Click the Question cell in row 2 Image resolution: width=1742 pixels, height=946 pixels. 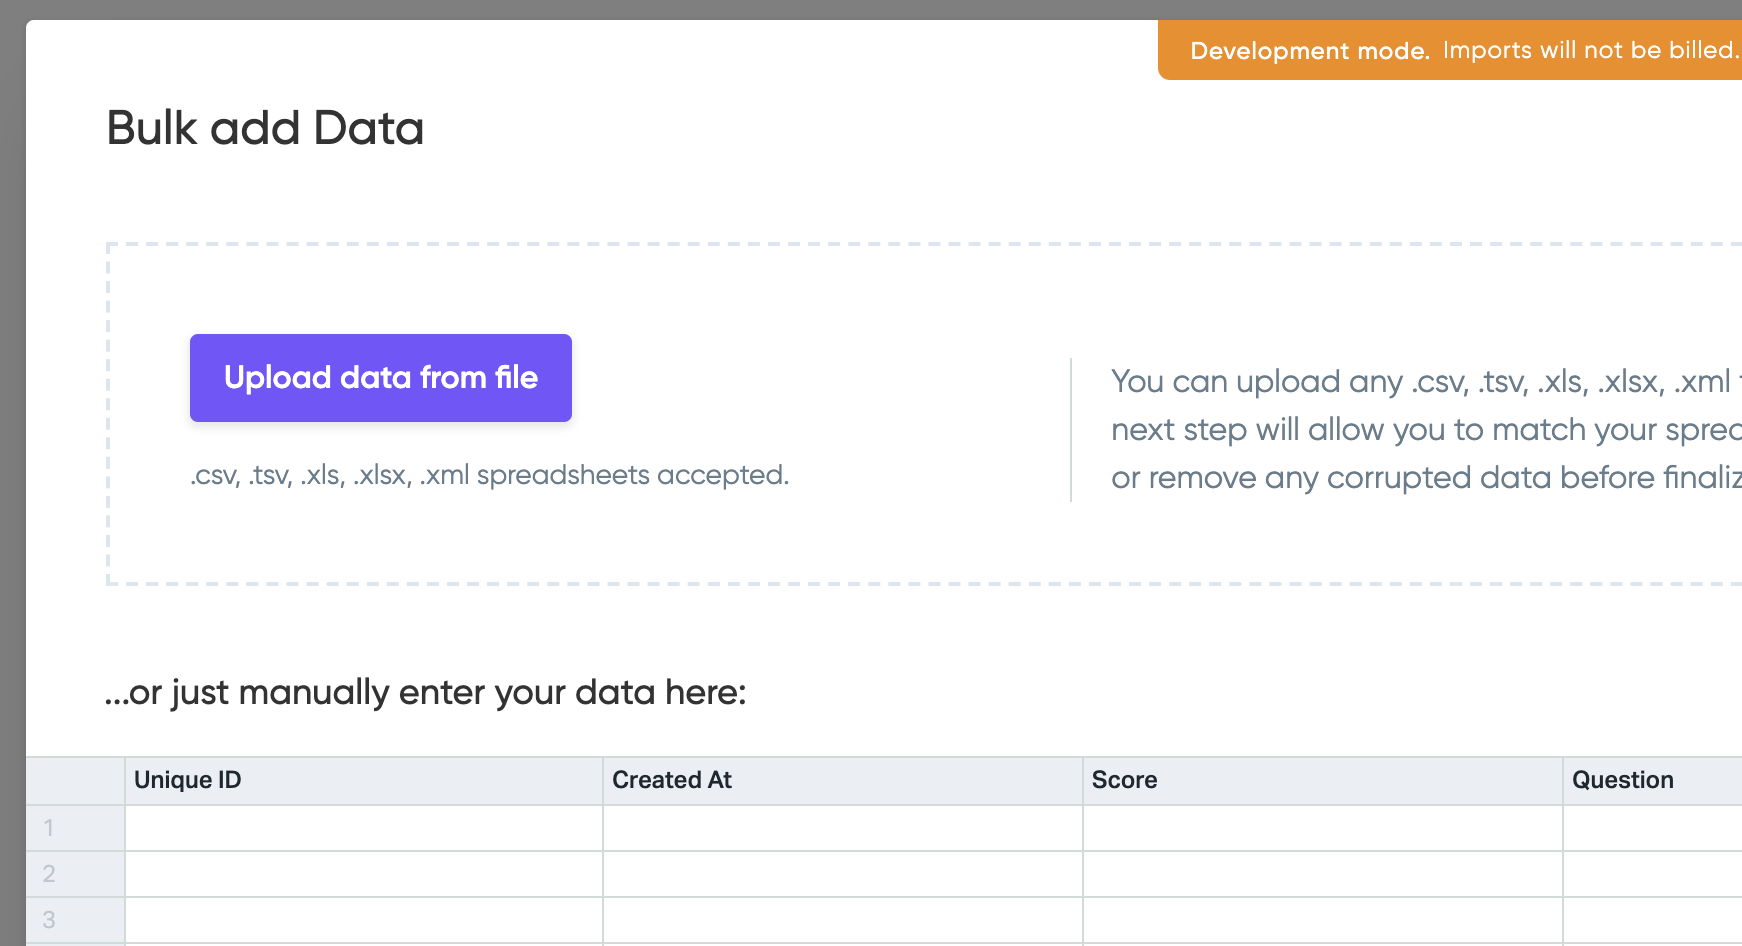coord(1653,874)
